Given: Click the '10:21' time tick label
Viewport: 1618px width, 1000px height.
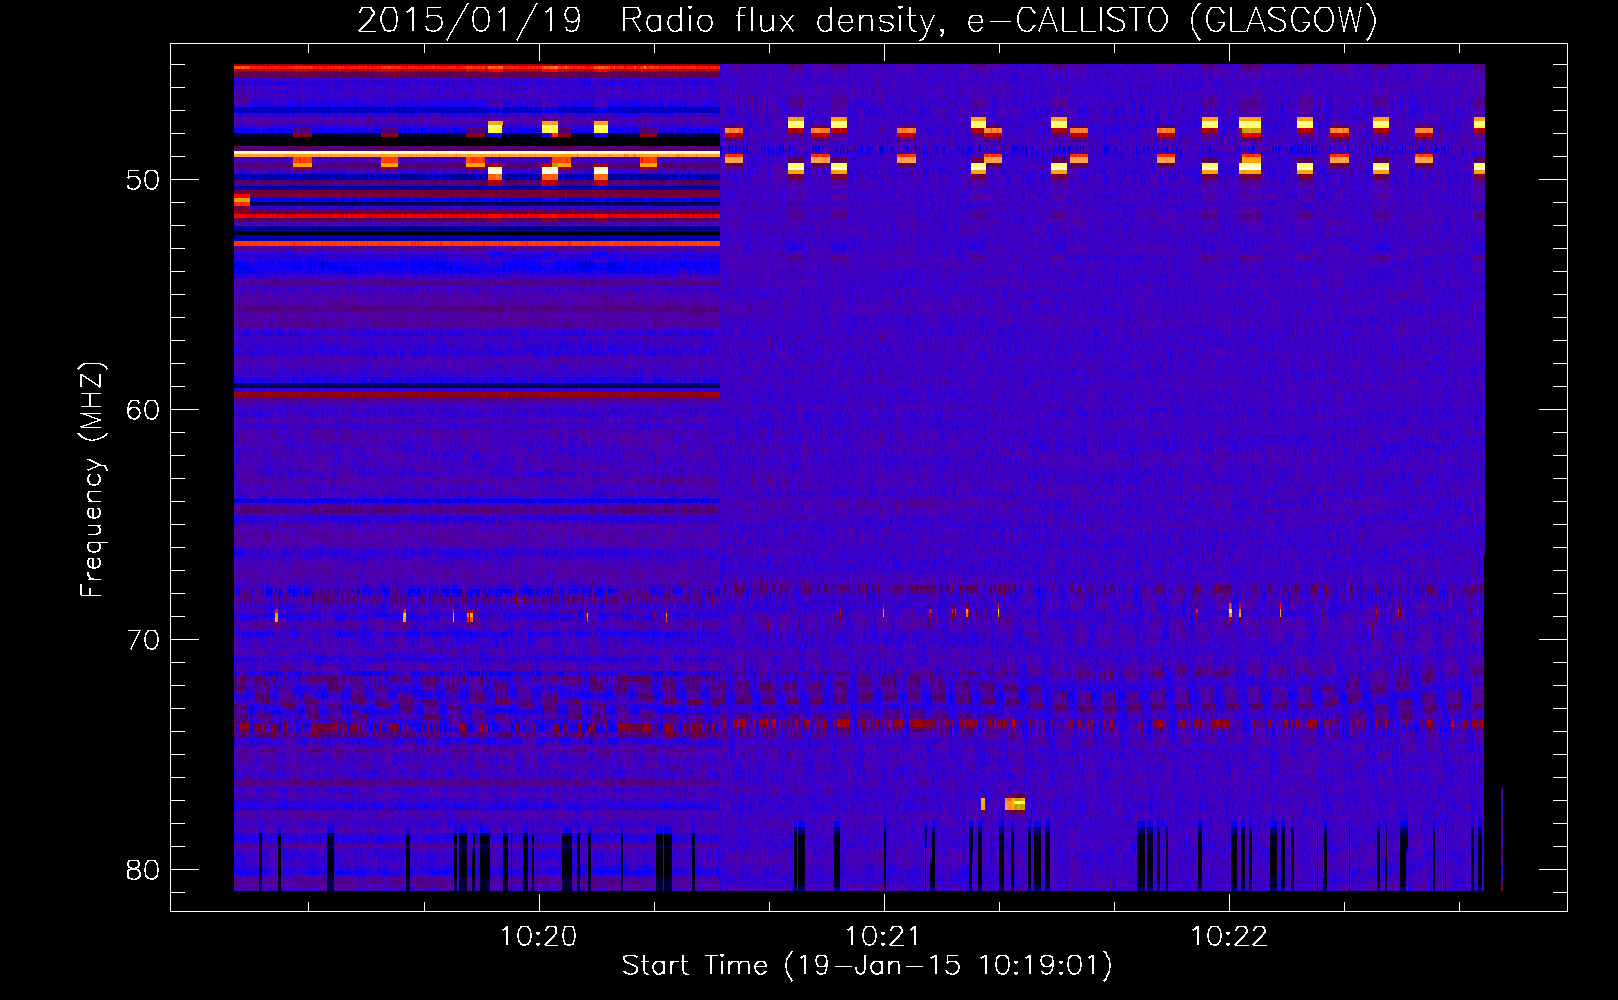Looking at the screenshot, I should (884, 936).
